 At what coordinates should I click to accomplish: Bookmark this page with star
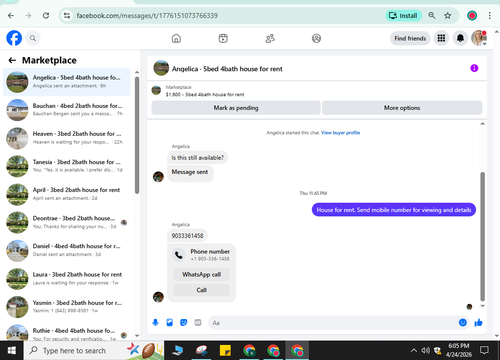pos(448,16)
